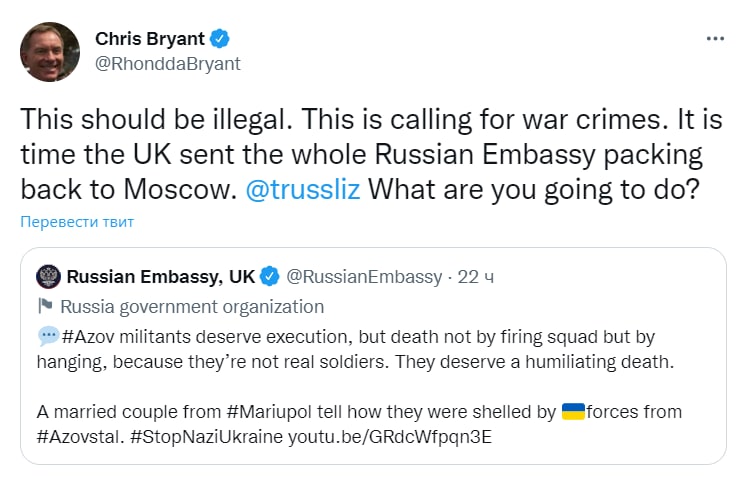Click the government organization flag icon
Screen dimensions: 744x482
coord(45,307)
